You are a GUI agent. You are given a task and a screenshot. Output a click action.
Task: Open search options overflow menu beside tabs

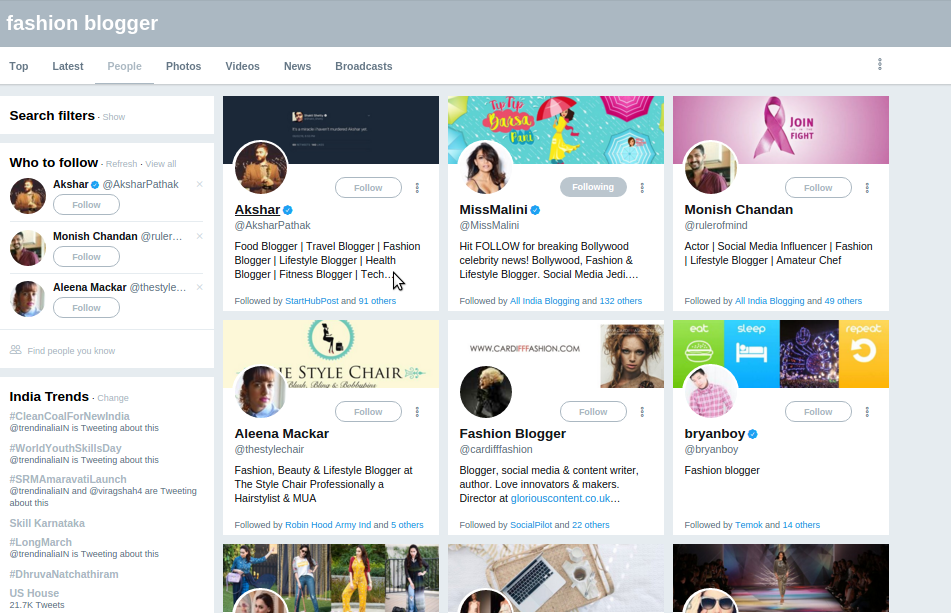[x=880, y=64]
